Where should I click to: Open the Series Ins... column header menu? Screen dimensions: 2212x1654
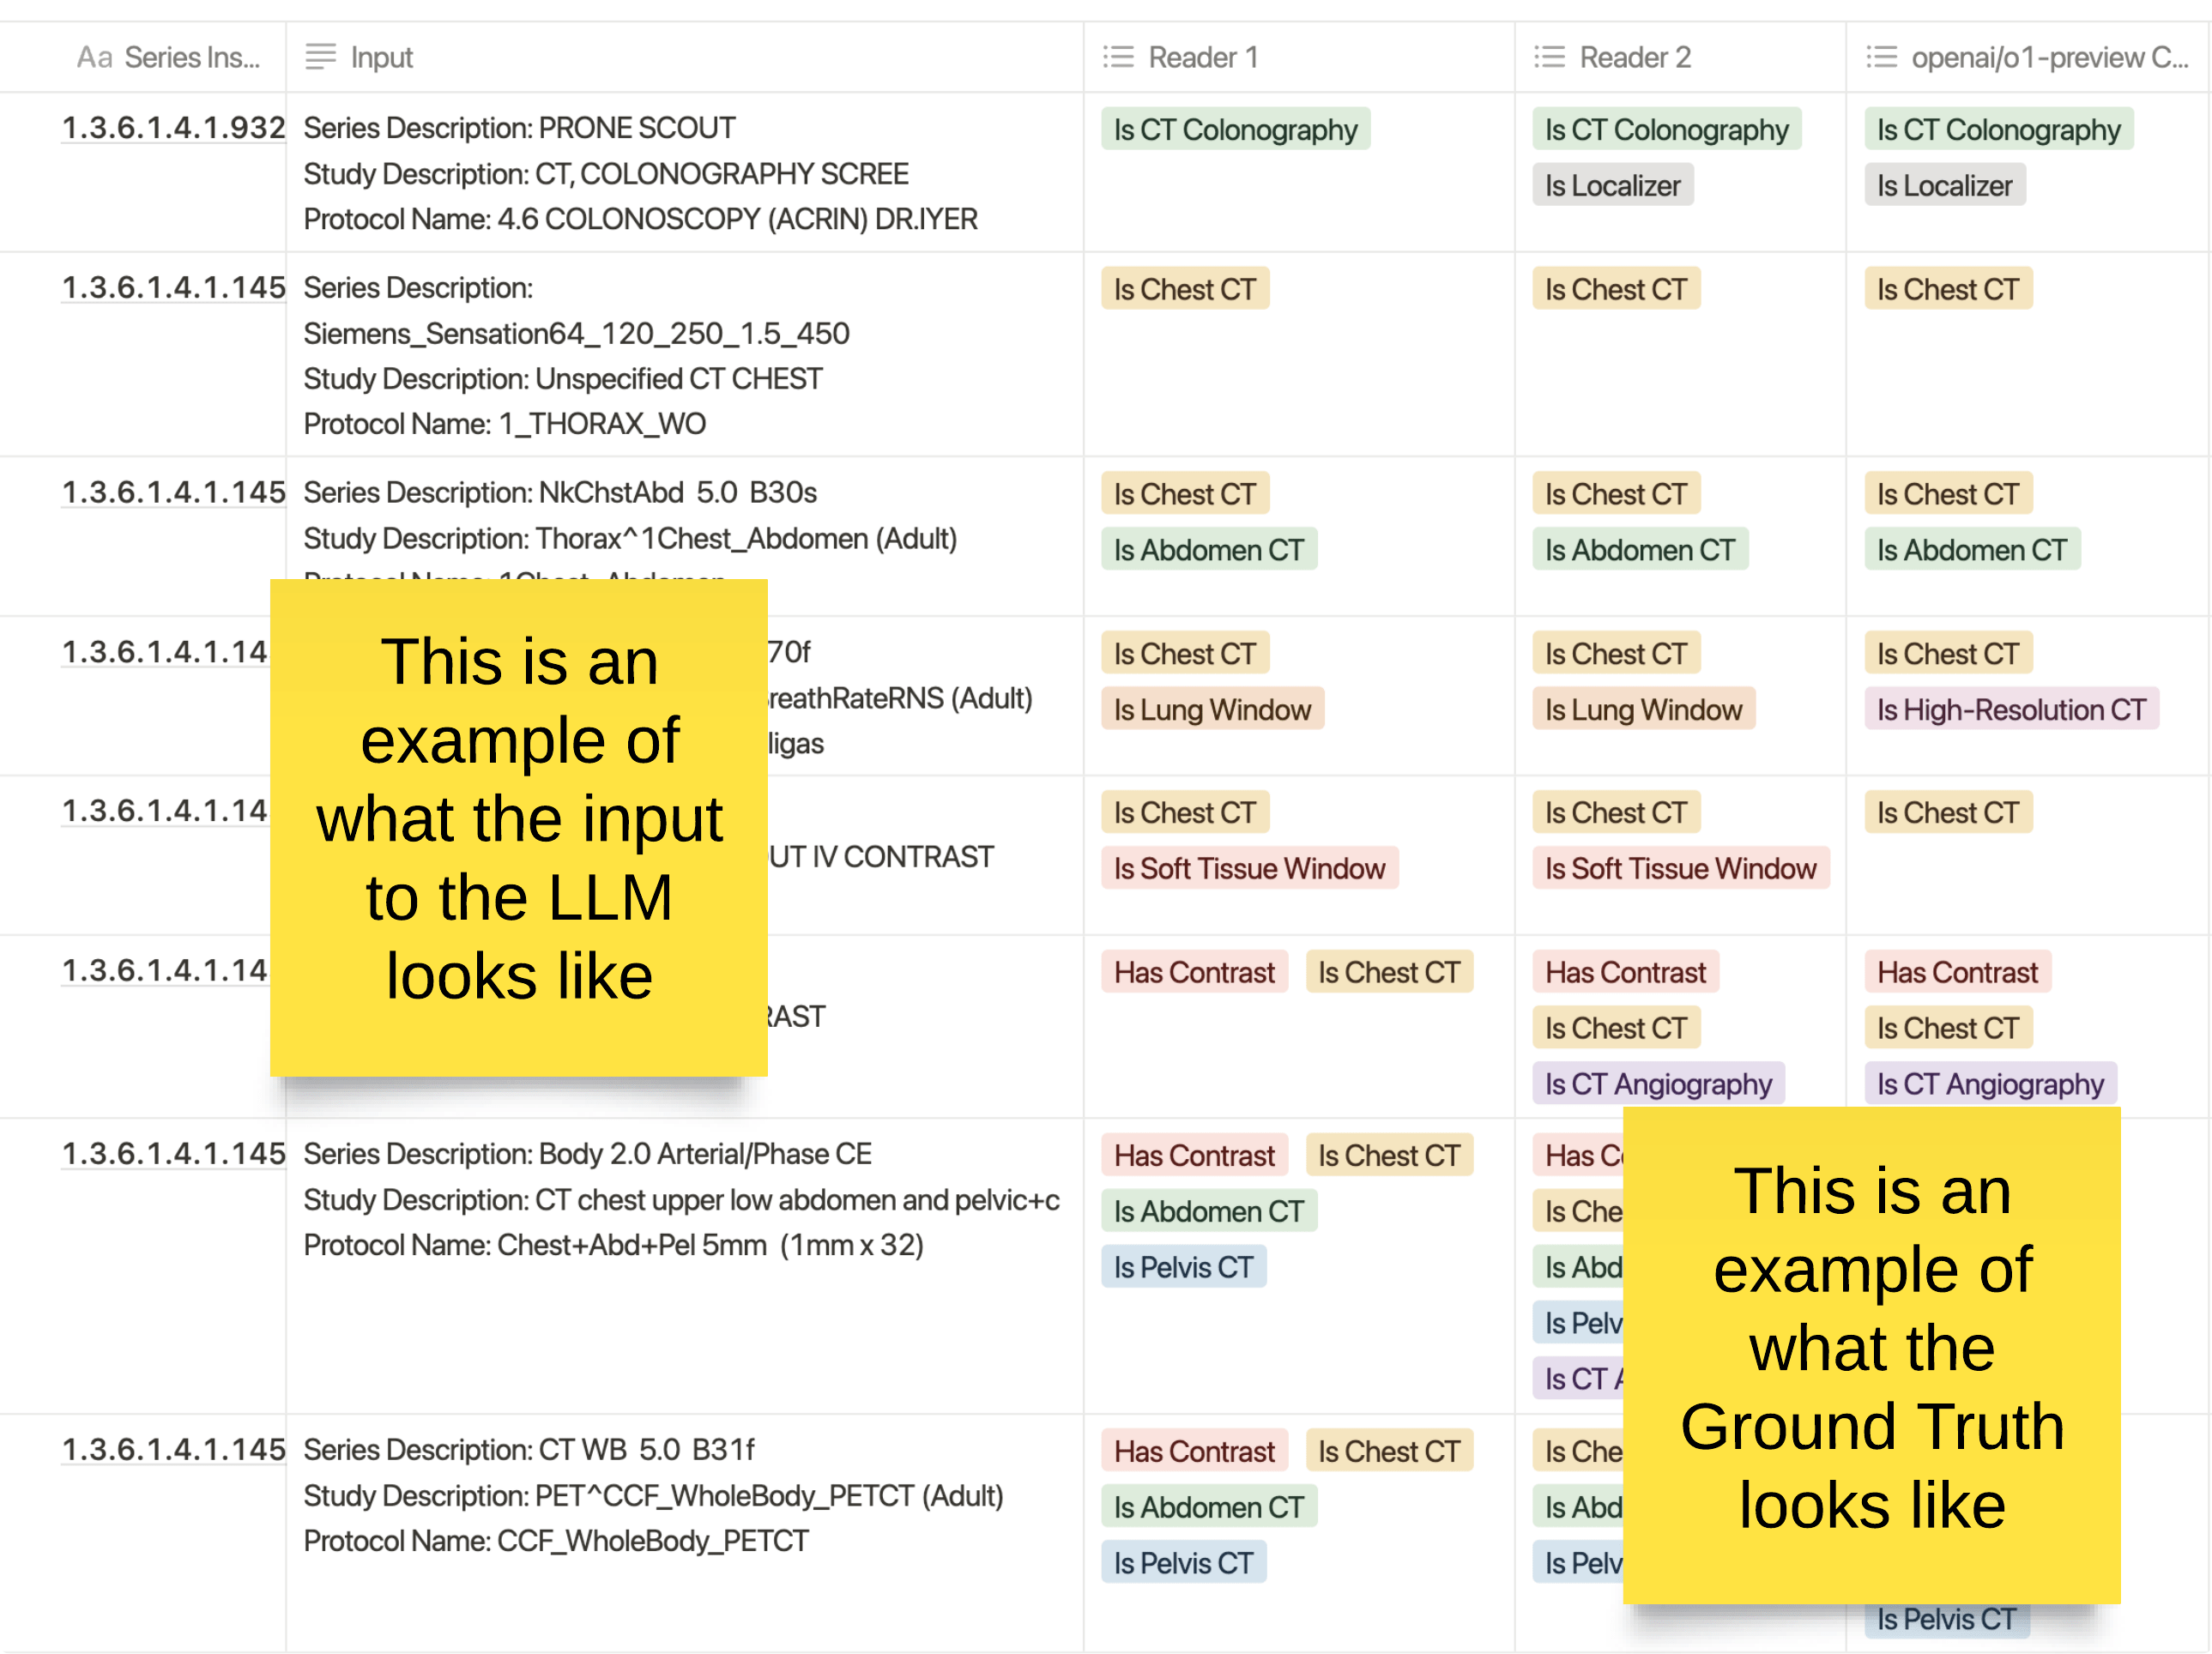[191, 57]
